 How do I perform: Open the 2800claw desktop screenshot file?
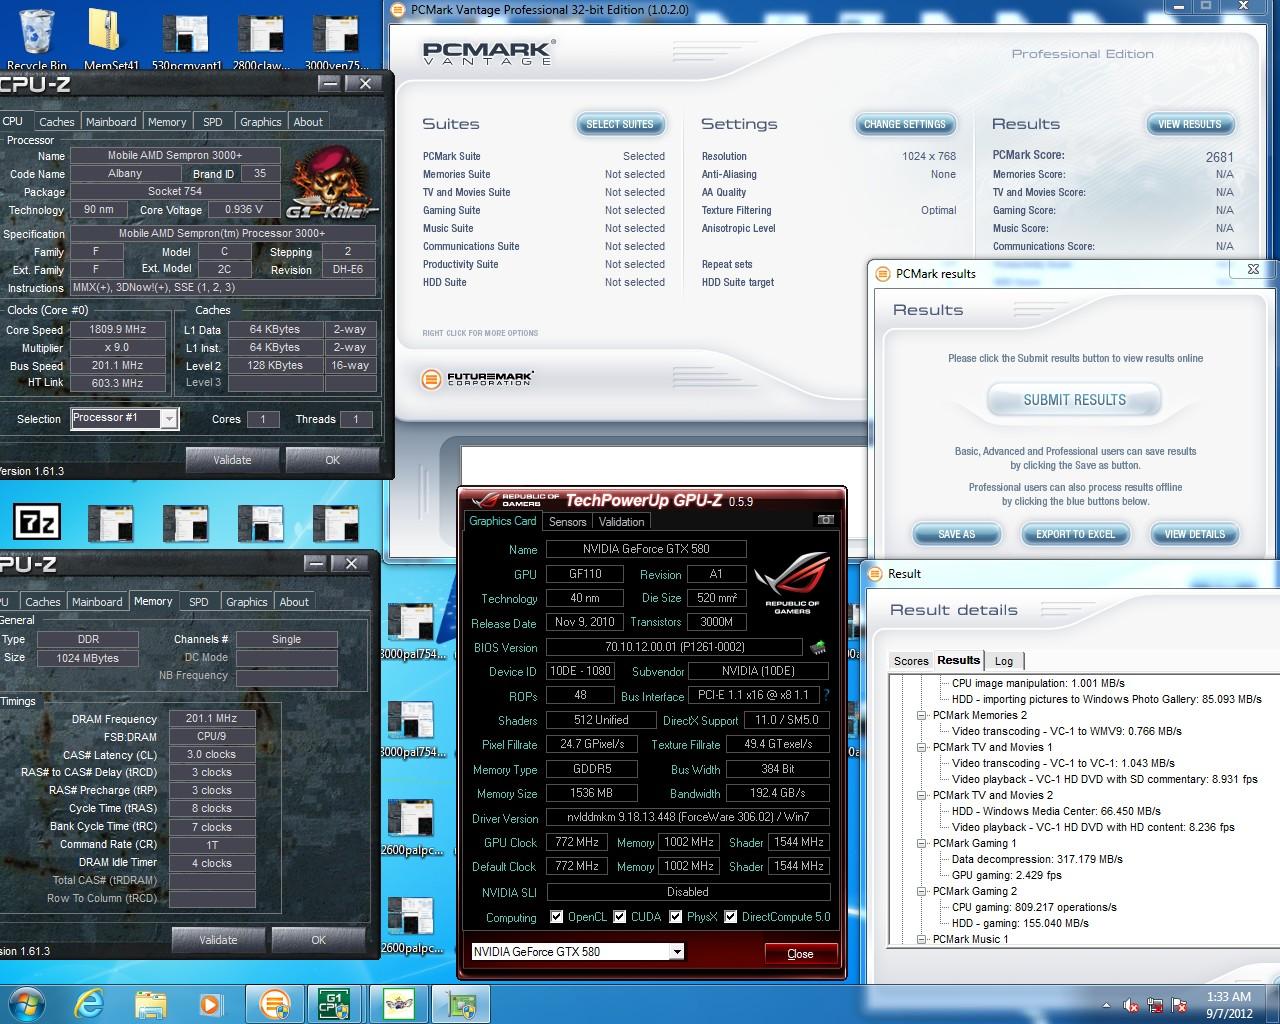coord(261,42)
